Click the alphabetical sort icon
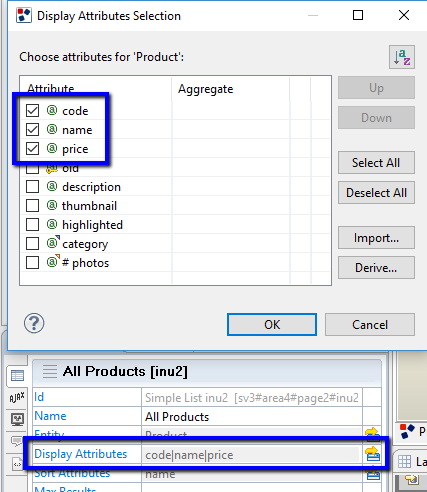 (402, 57)
